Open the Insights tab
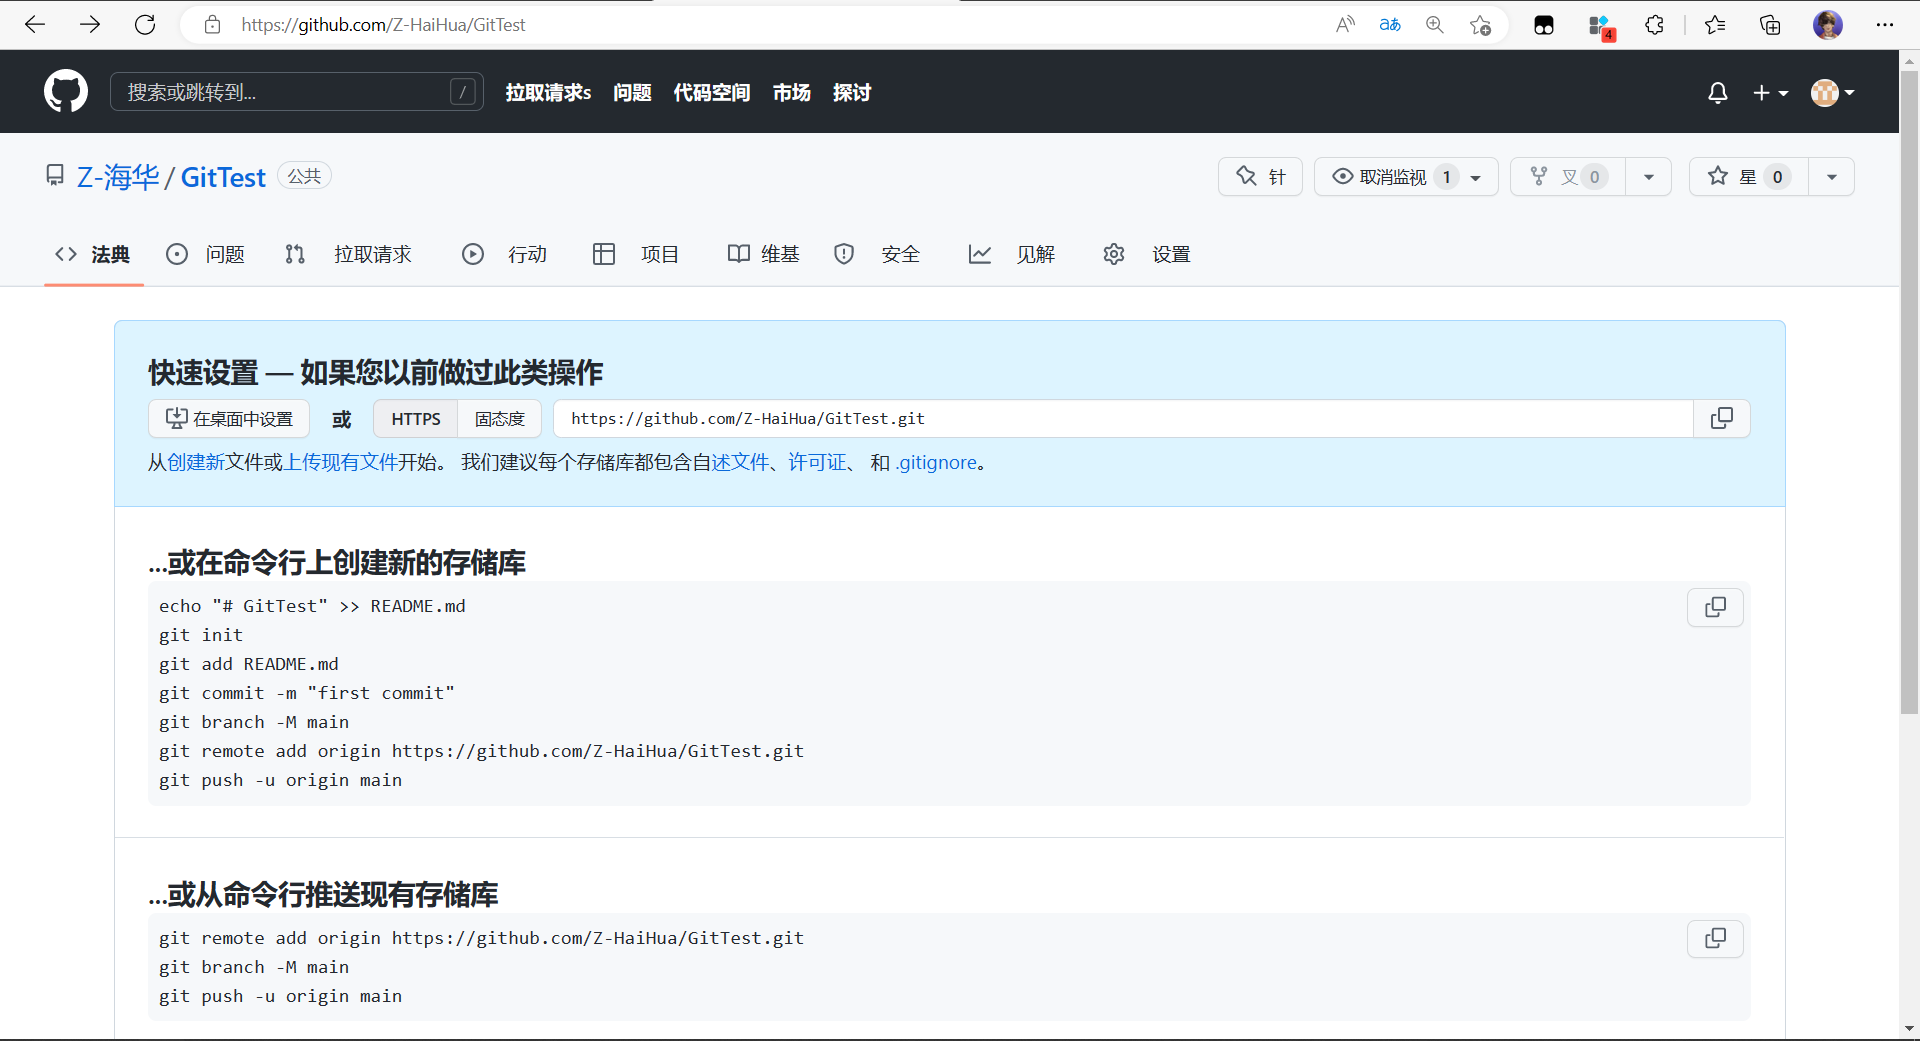The width and height of the screenshot is (1920, 1041). [x=1011, y=255]
